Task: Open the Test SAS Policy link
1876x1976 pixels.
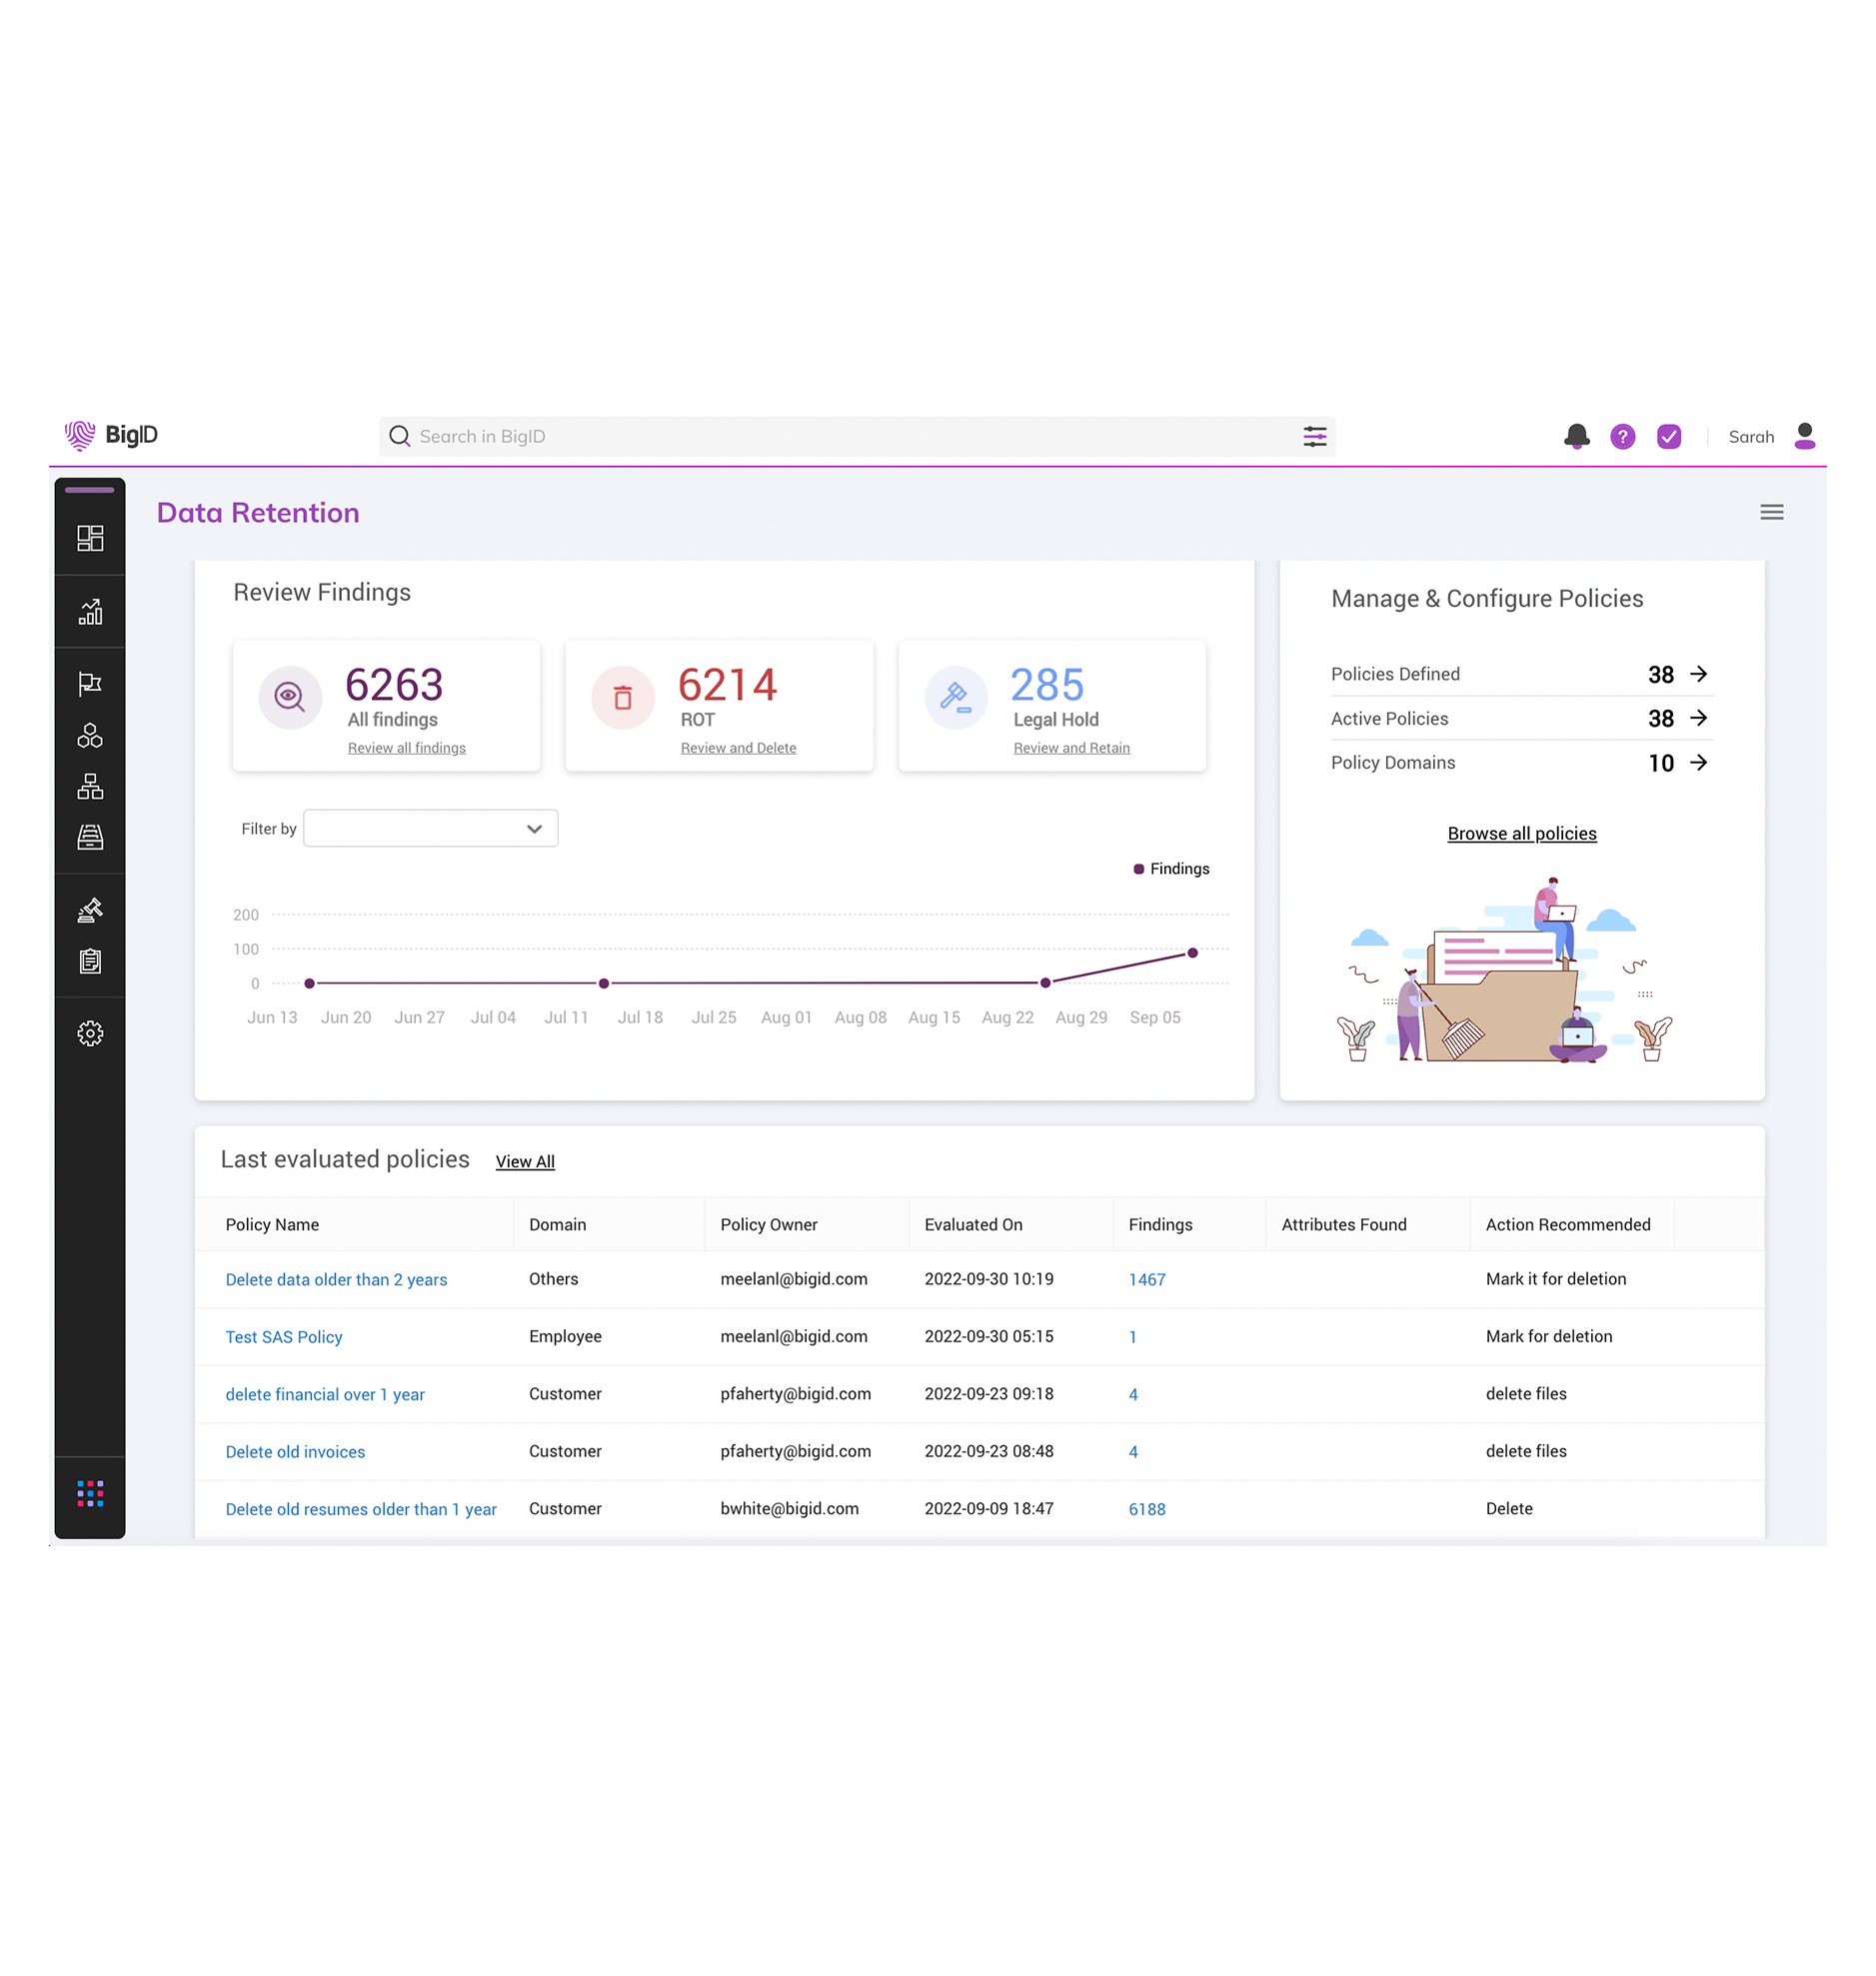Action: tap(284, 1338)
